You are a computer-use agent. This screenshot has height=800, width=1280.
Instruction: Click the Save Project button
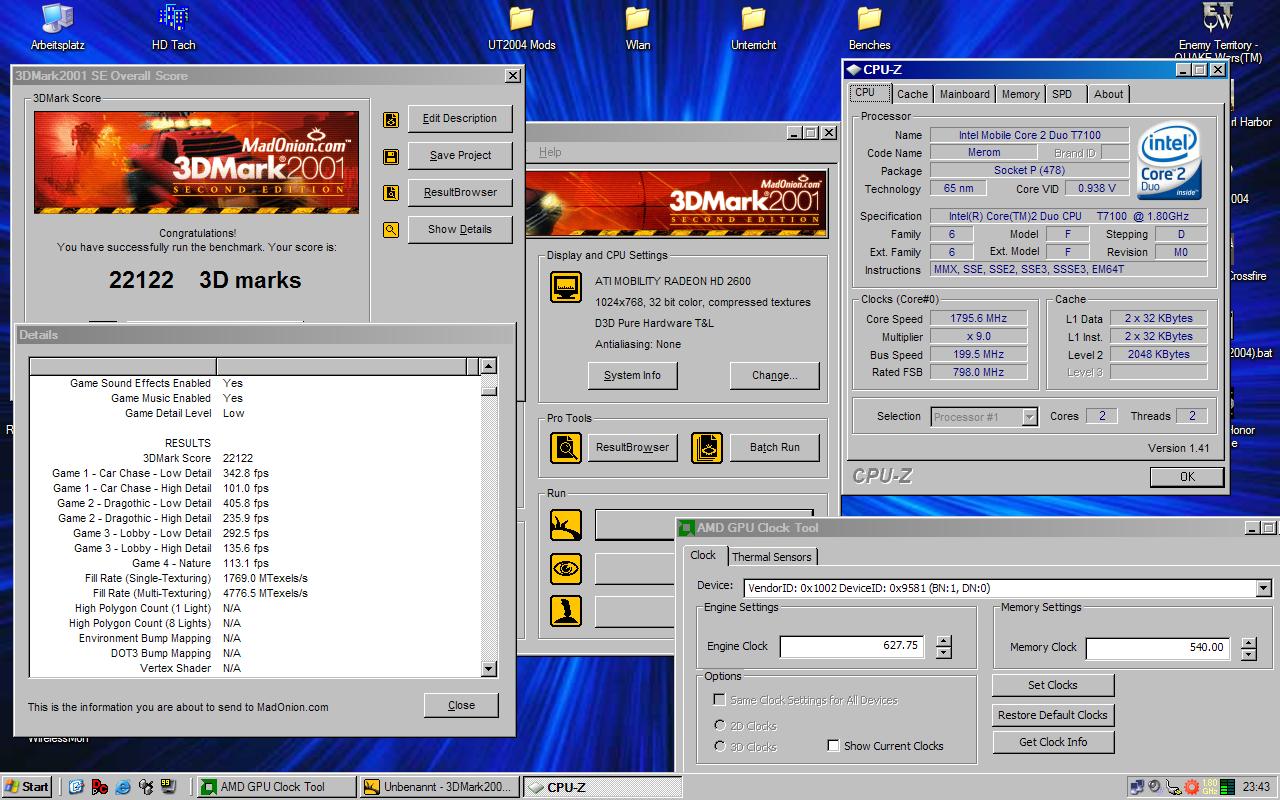pos(460,155)
